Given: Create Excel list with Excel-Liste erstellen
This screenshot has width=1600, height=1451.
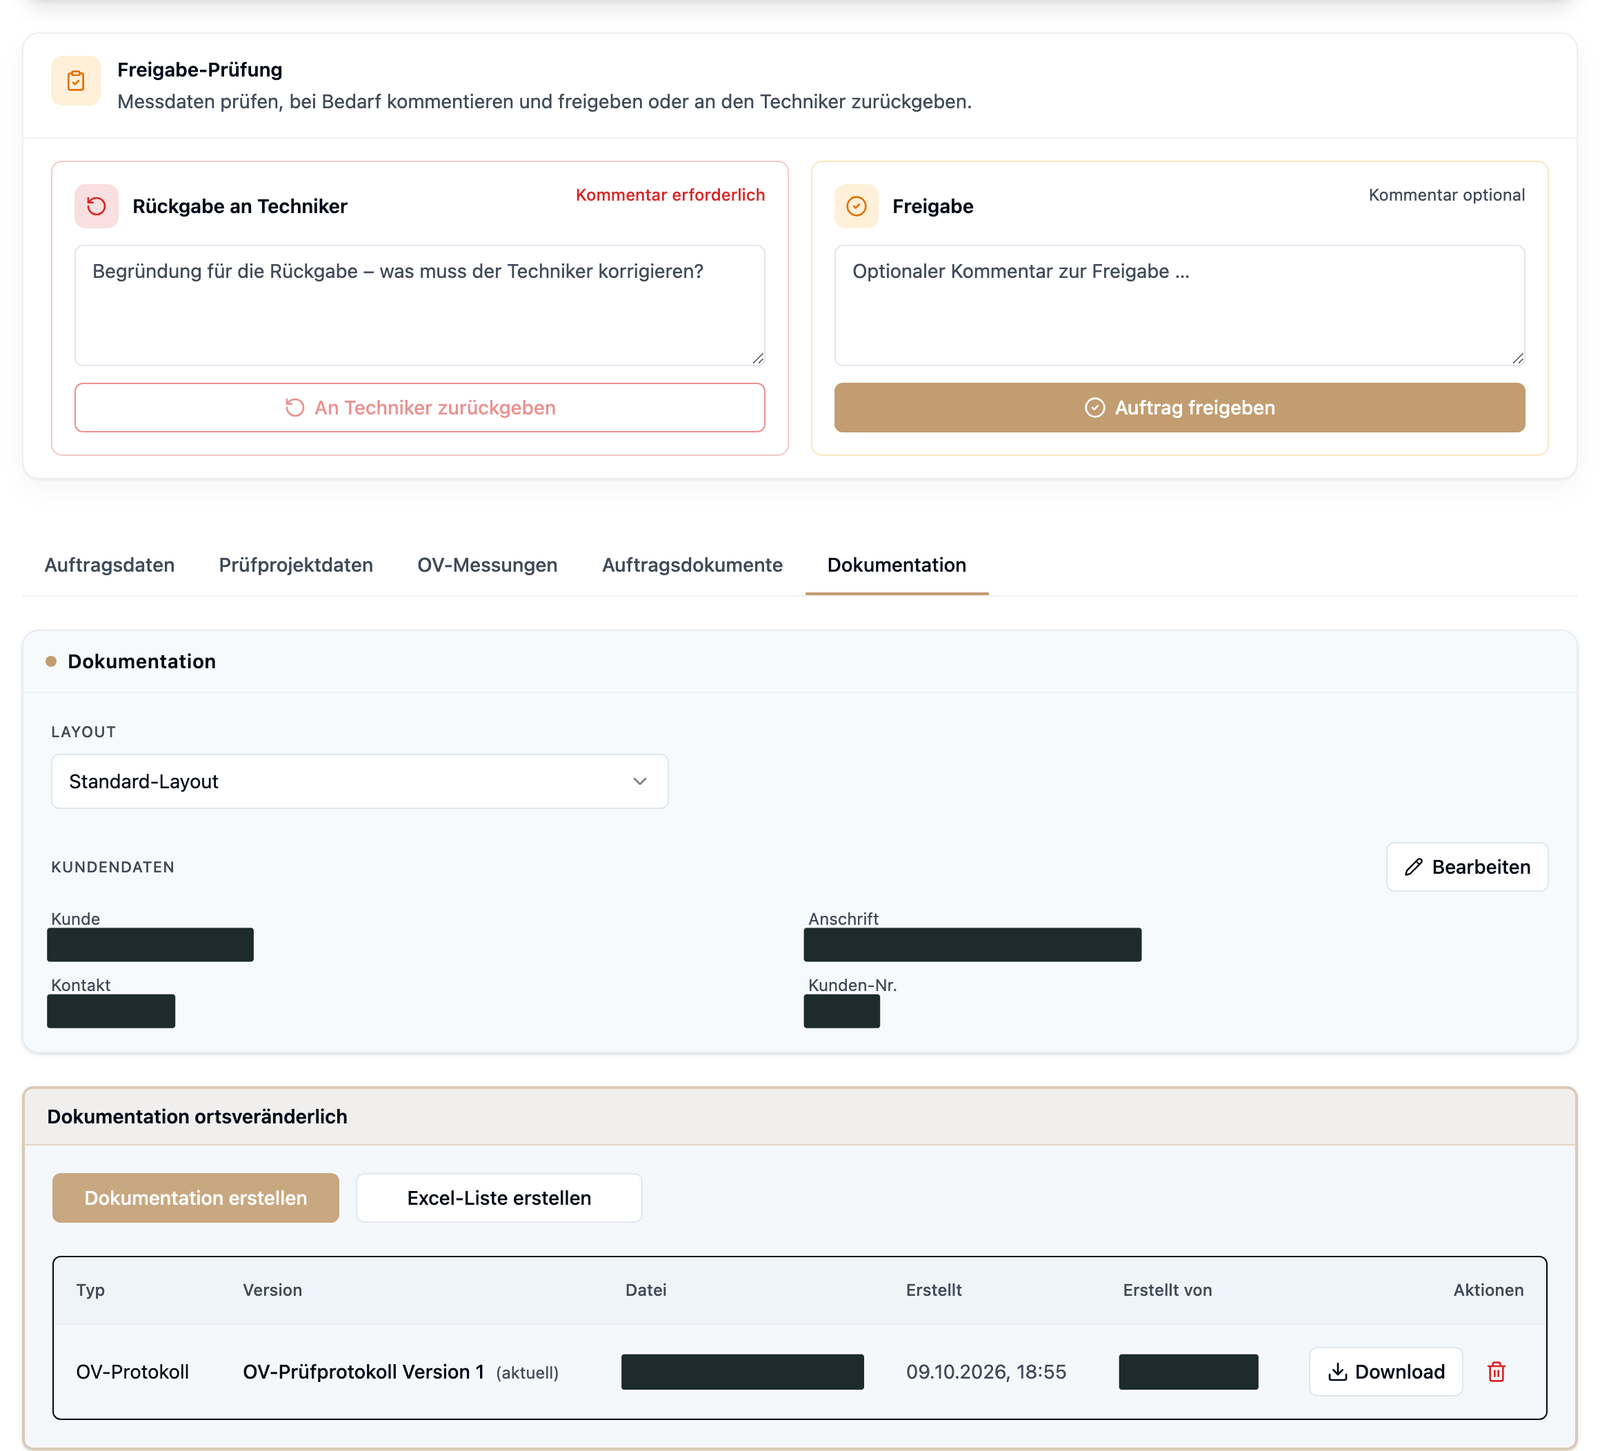Looking at the screenshot, I should [499, 1198].
